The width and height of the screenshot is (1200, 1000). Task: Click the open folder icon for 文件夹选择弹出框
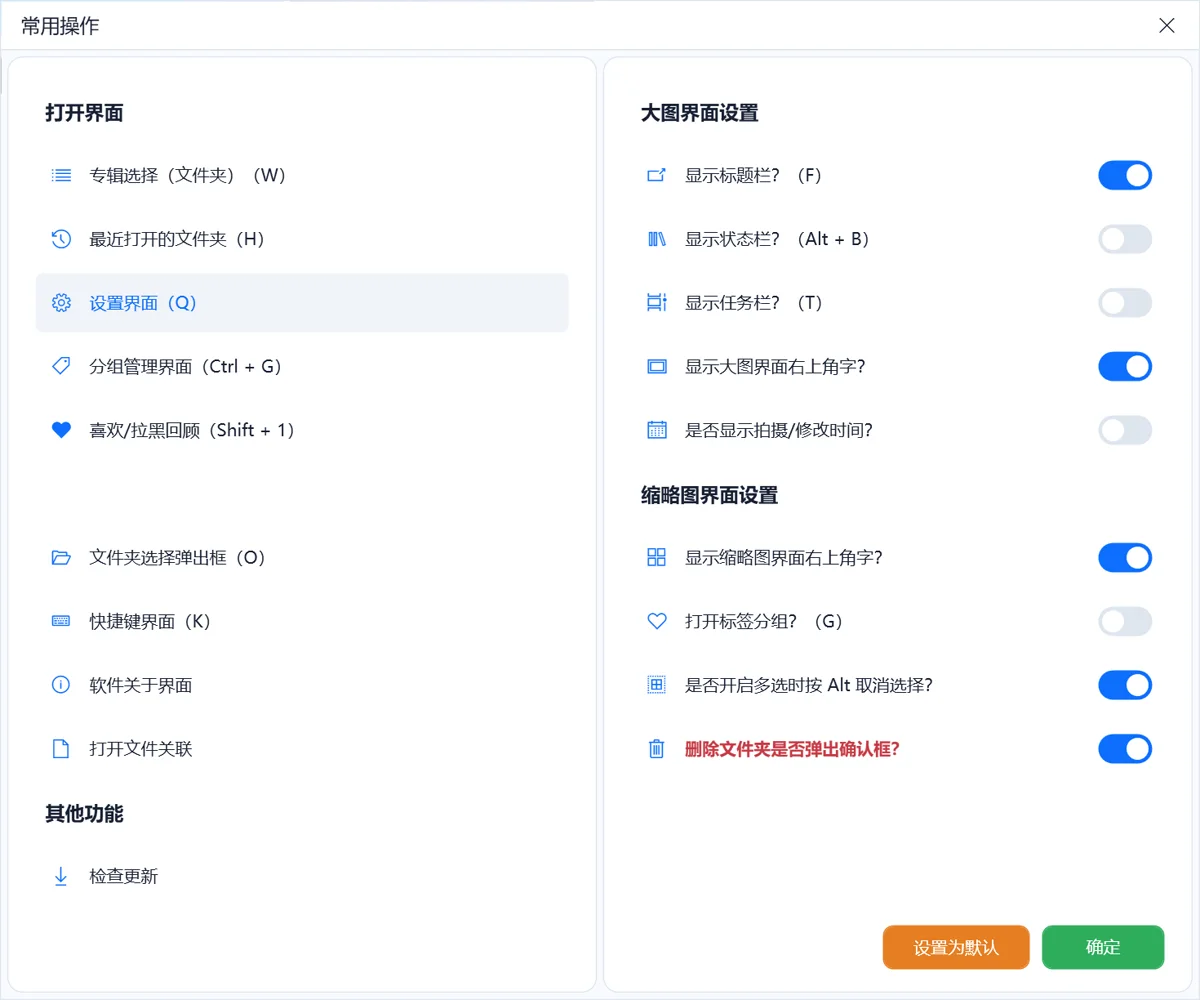click(61, 558)
